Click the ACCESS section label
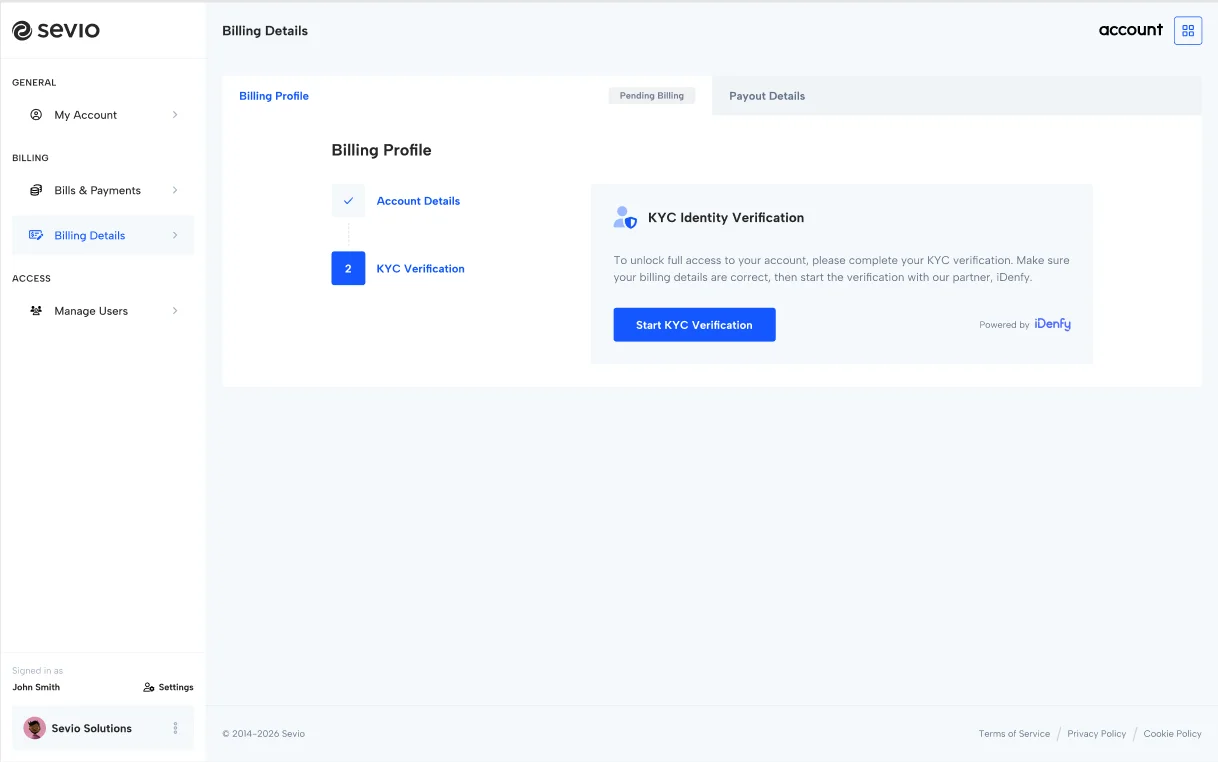 point(31,279)
